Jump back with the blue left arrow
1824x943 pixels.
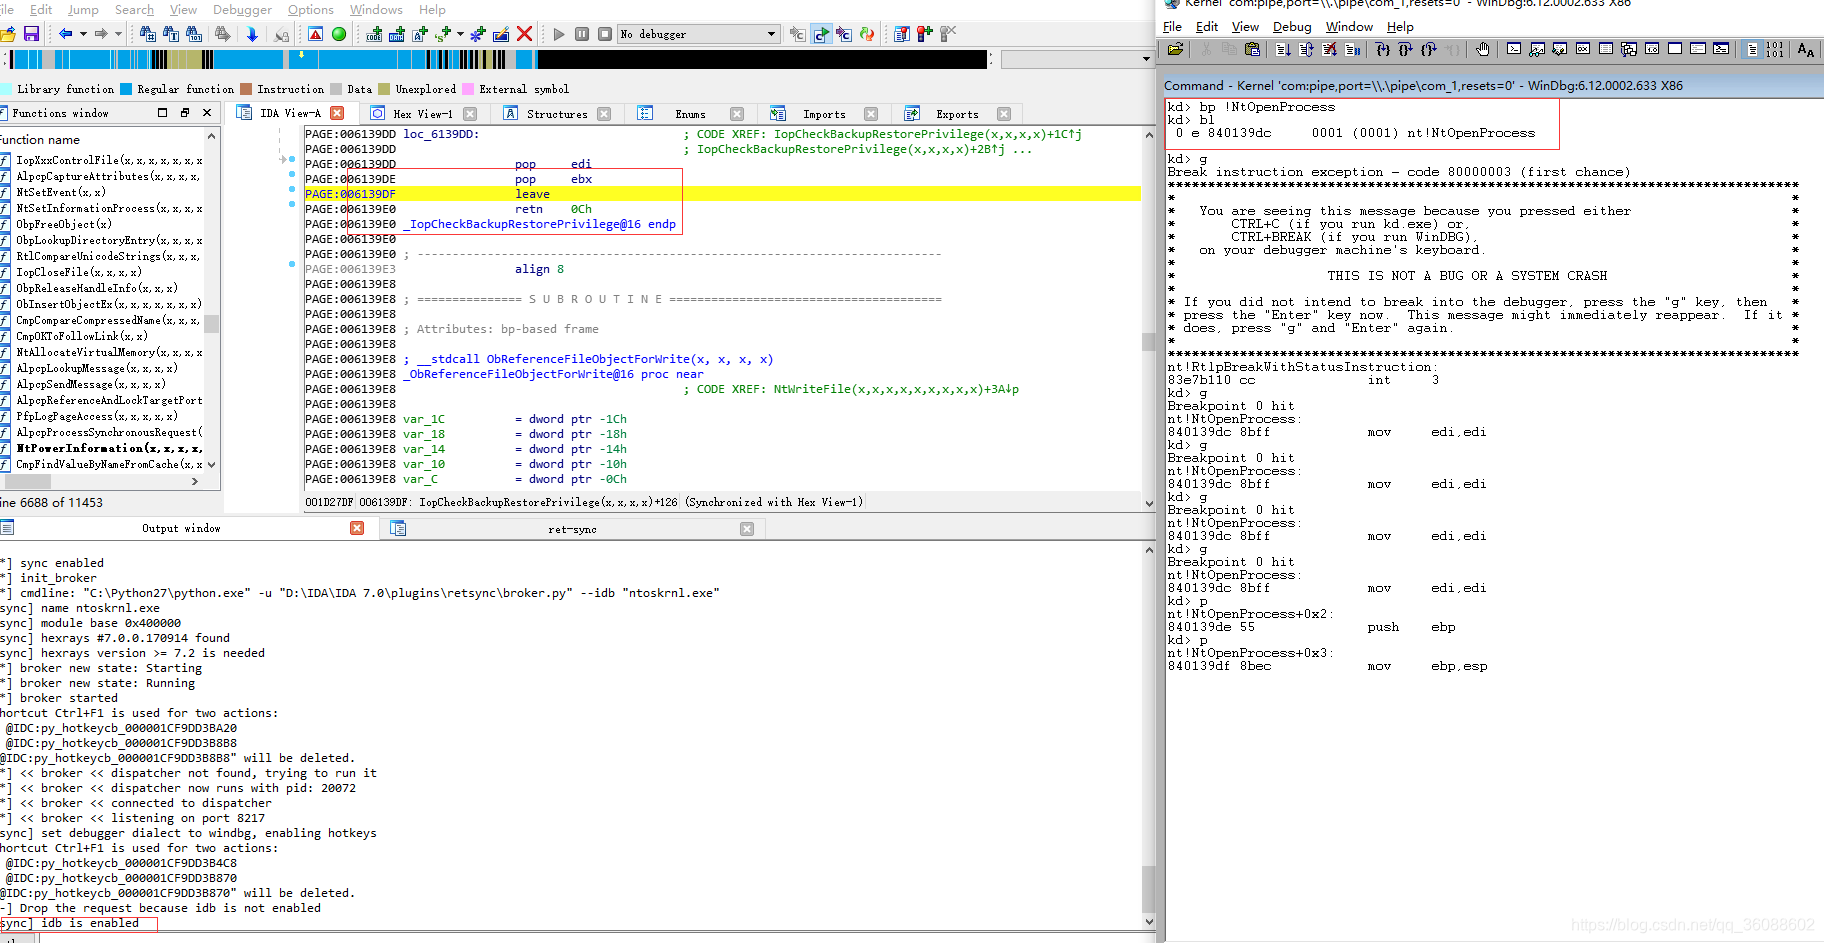point(65,34)
